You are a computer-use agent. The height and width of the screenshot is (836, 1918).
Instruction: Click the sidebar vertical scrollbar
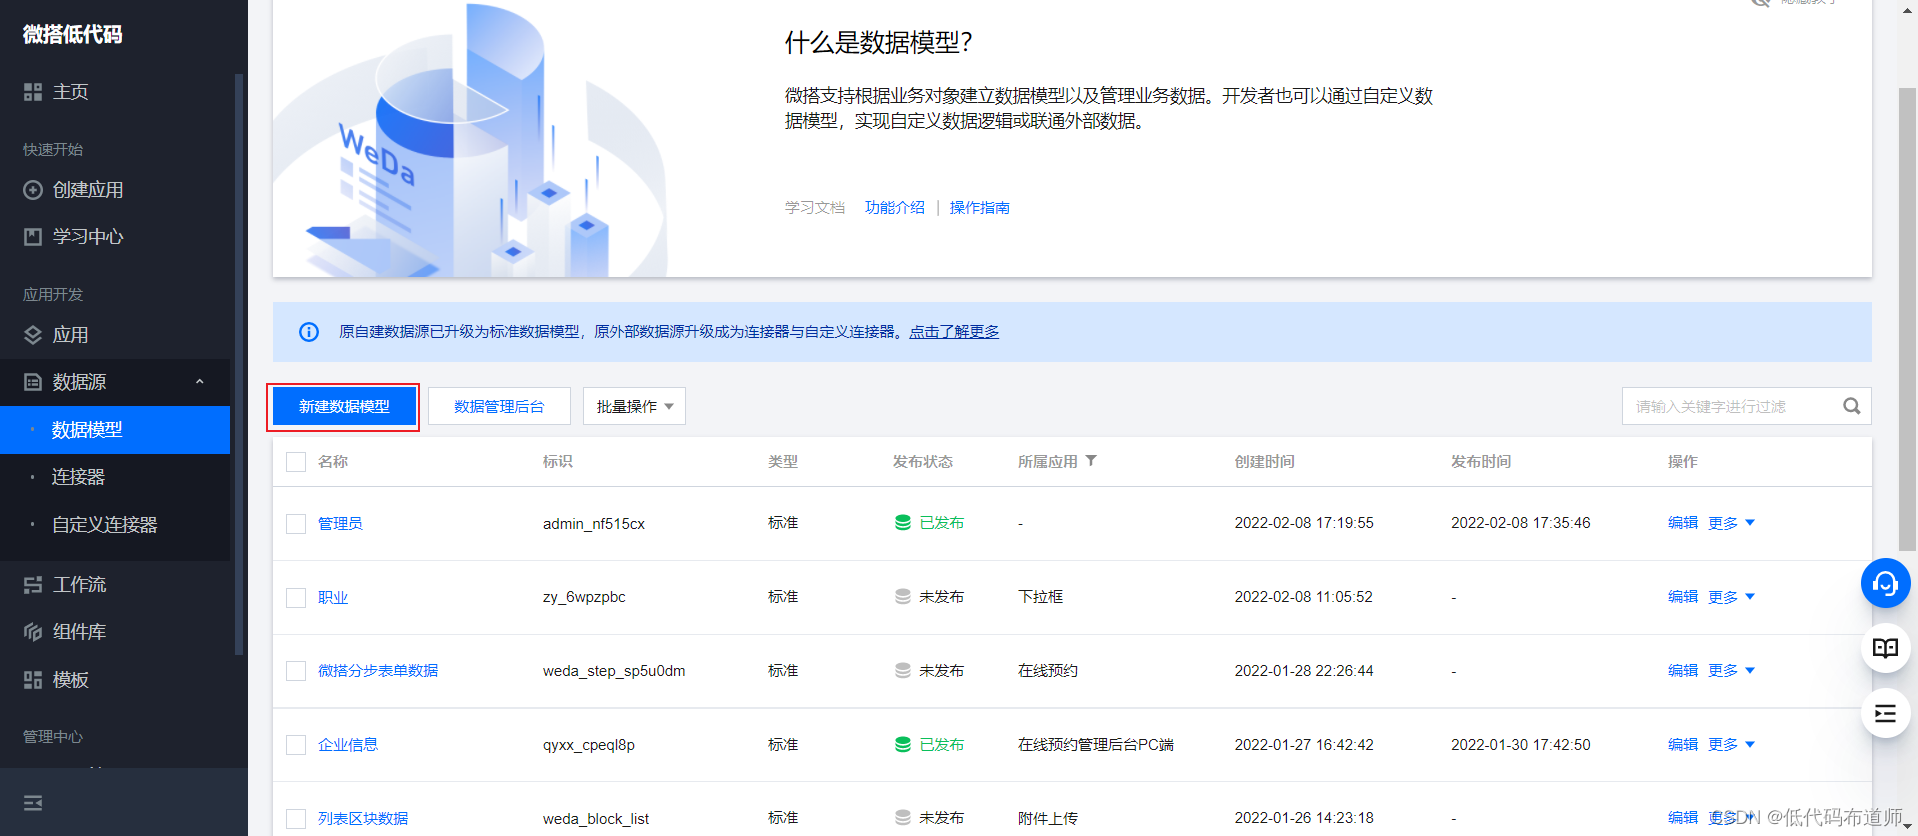tap(238, 365)
